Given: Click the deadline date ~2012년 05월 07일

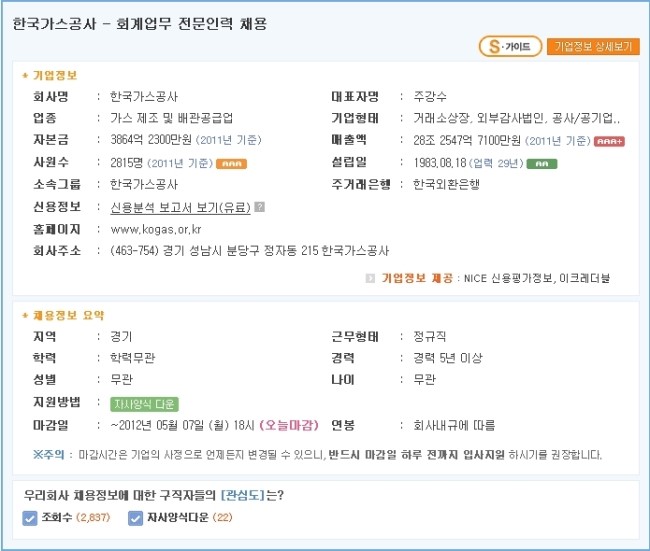Looking at the screenshot, I should (x=157, y=425).
